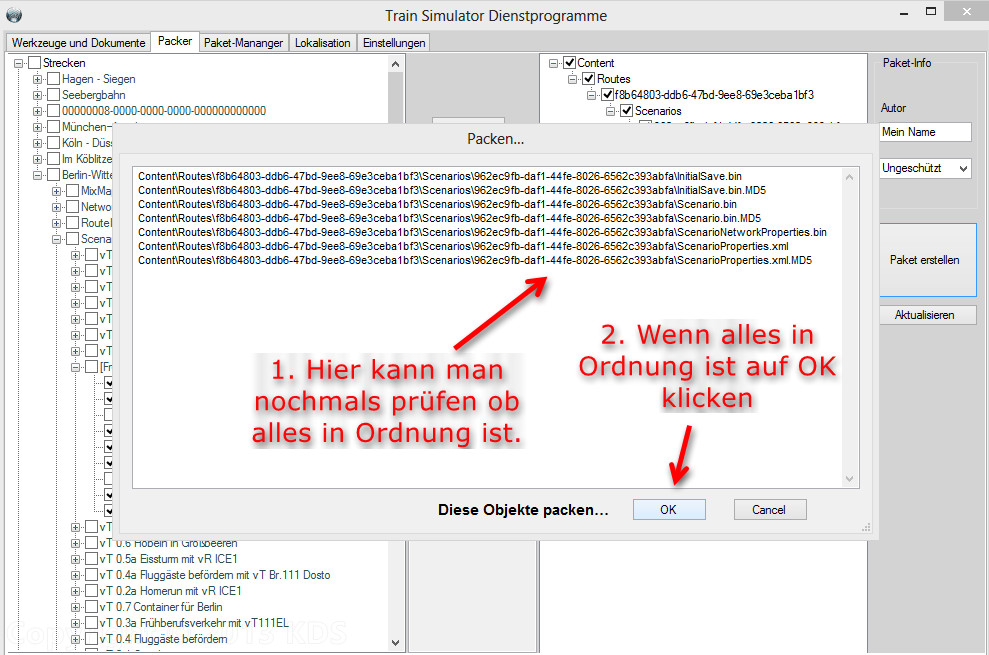989x655 pixels.
Task: Check vT 0.2a Homerun mit vR ICE1
Action: click(91, 591)
